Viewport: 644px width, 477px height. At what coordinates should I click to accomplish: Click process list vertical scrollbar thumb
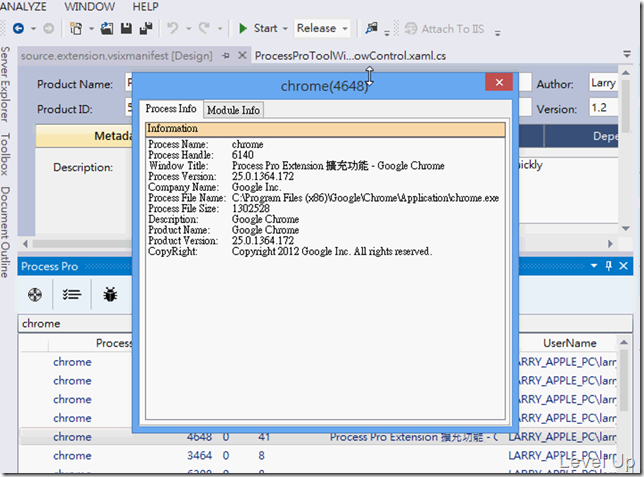point(624,380)
